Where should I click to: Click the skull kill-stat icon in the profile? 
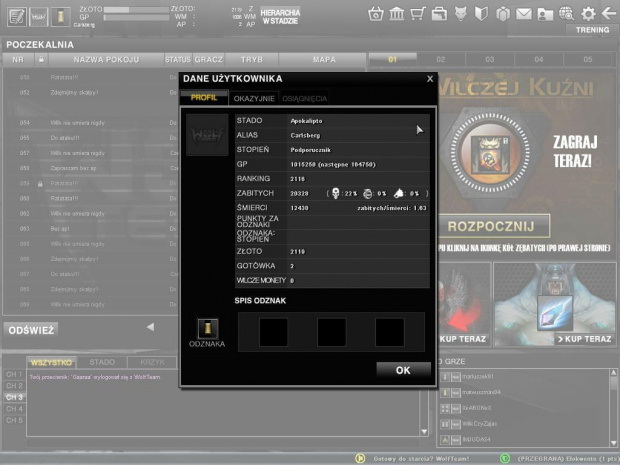click(x=335, y=193)
